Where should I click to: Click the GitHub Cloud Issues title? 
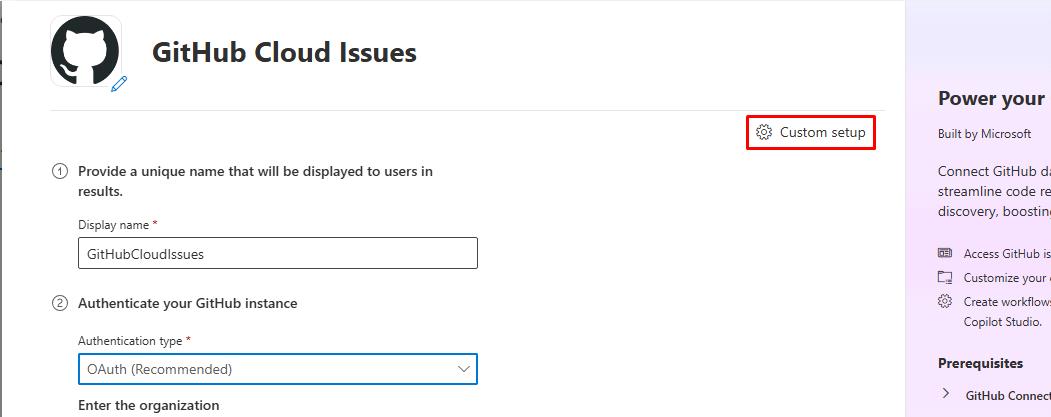point(284,52)
